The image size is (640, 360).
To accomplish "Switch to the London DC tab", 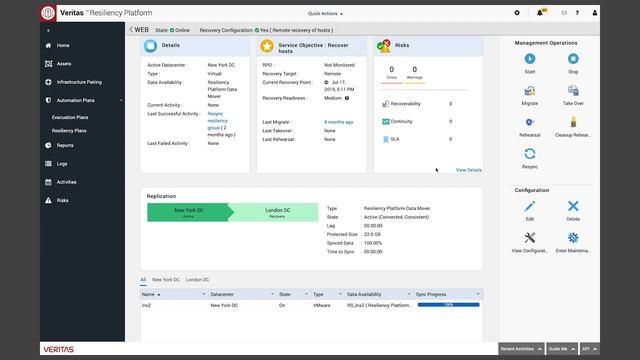I will 197,280.
